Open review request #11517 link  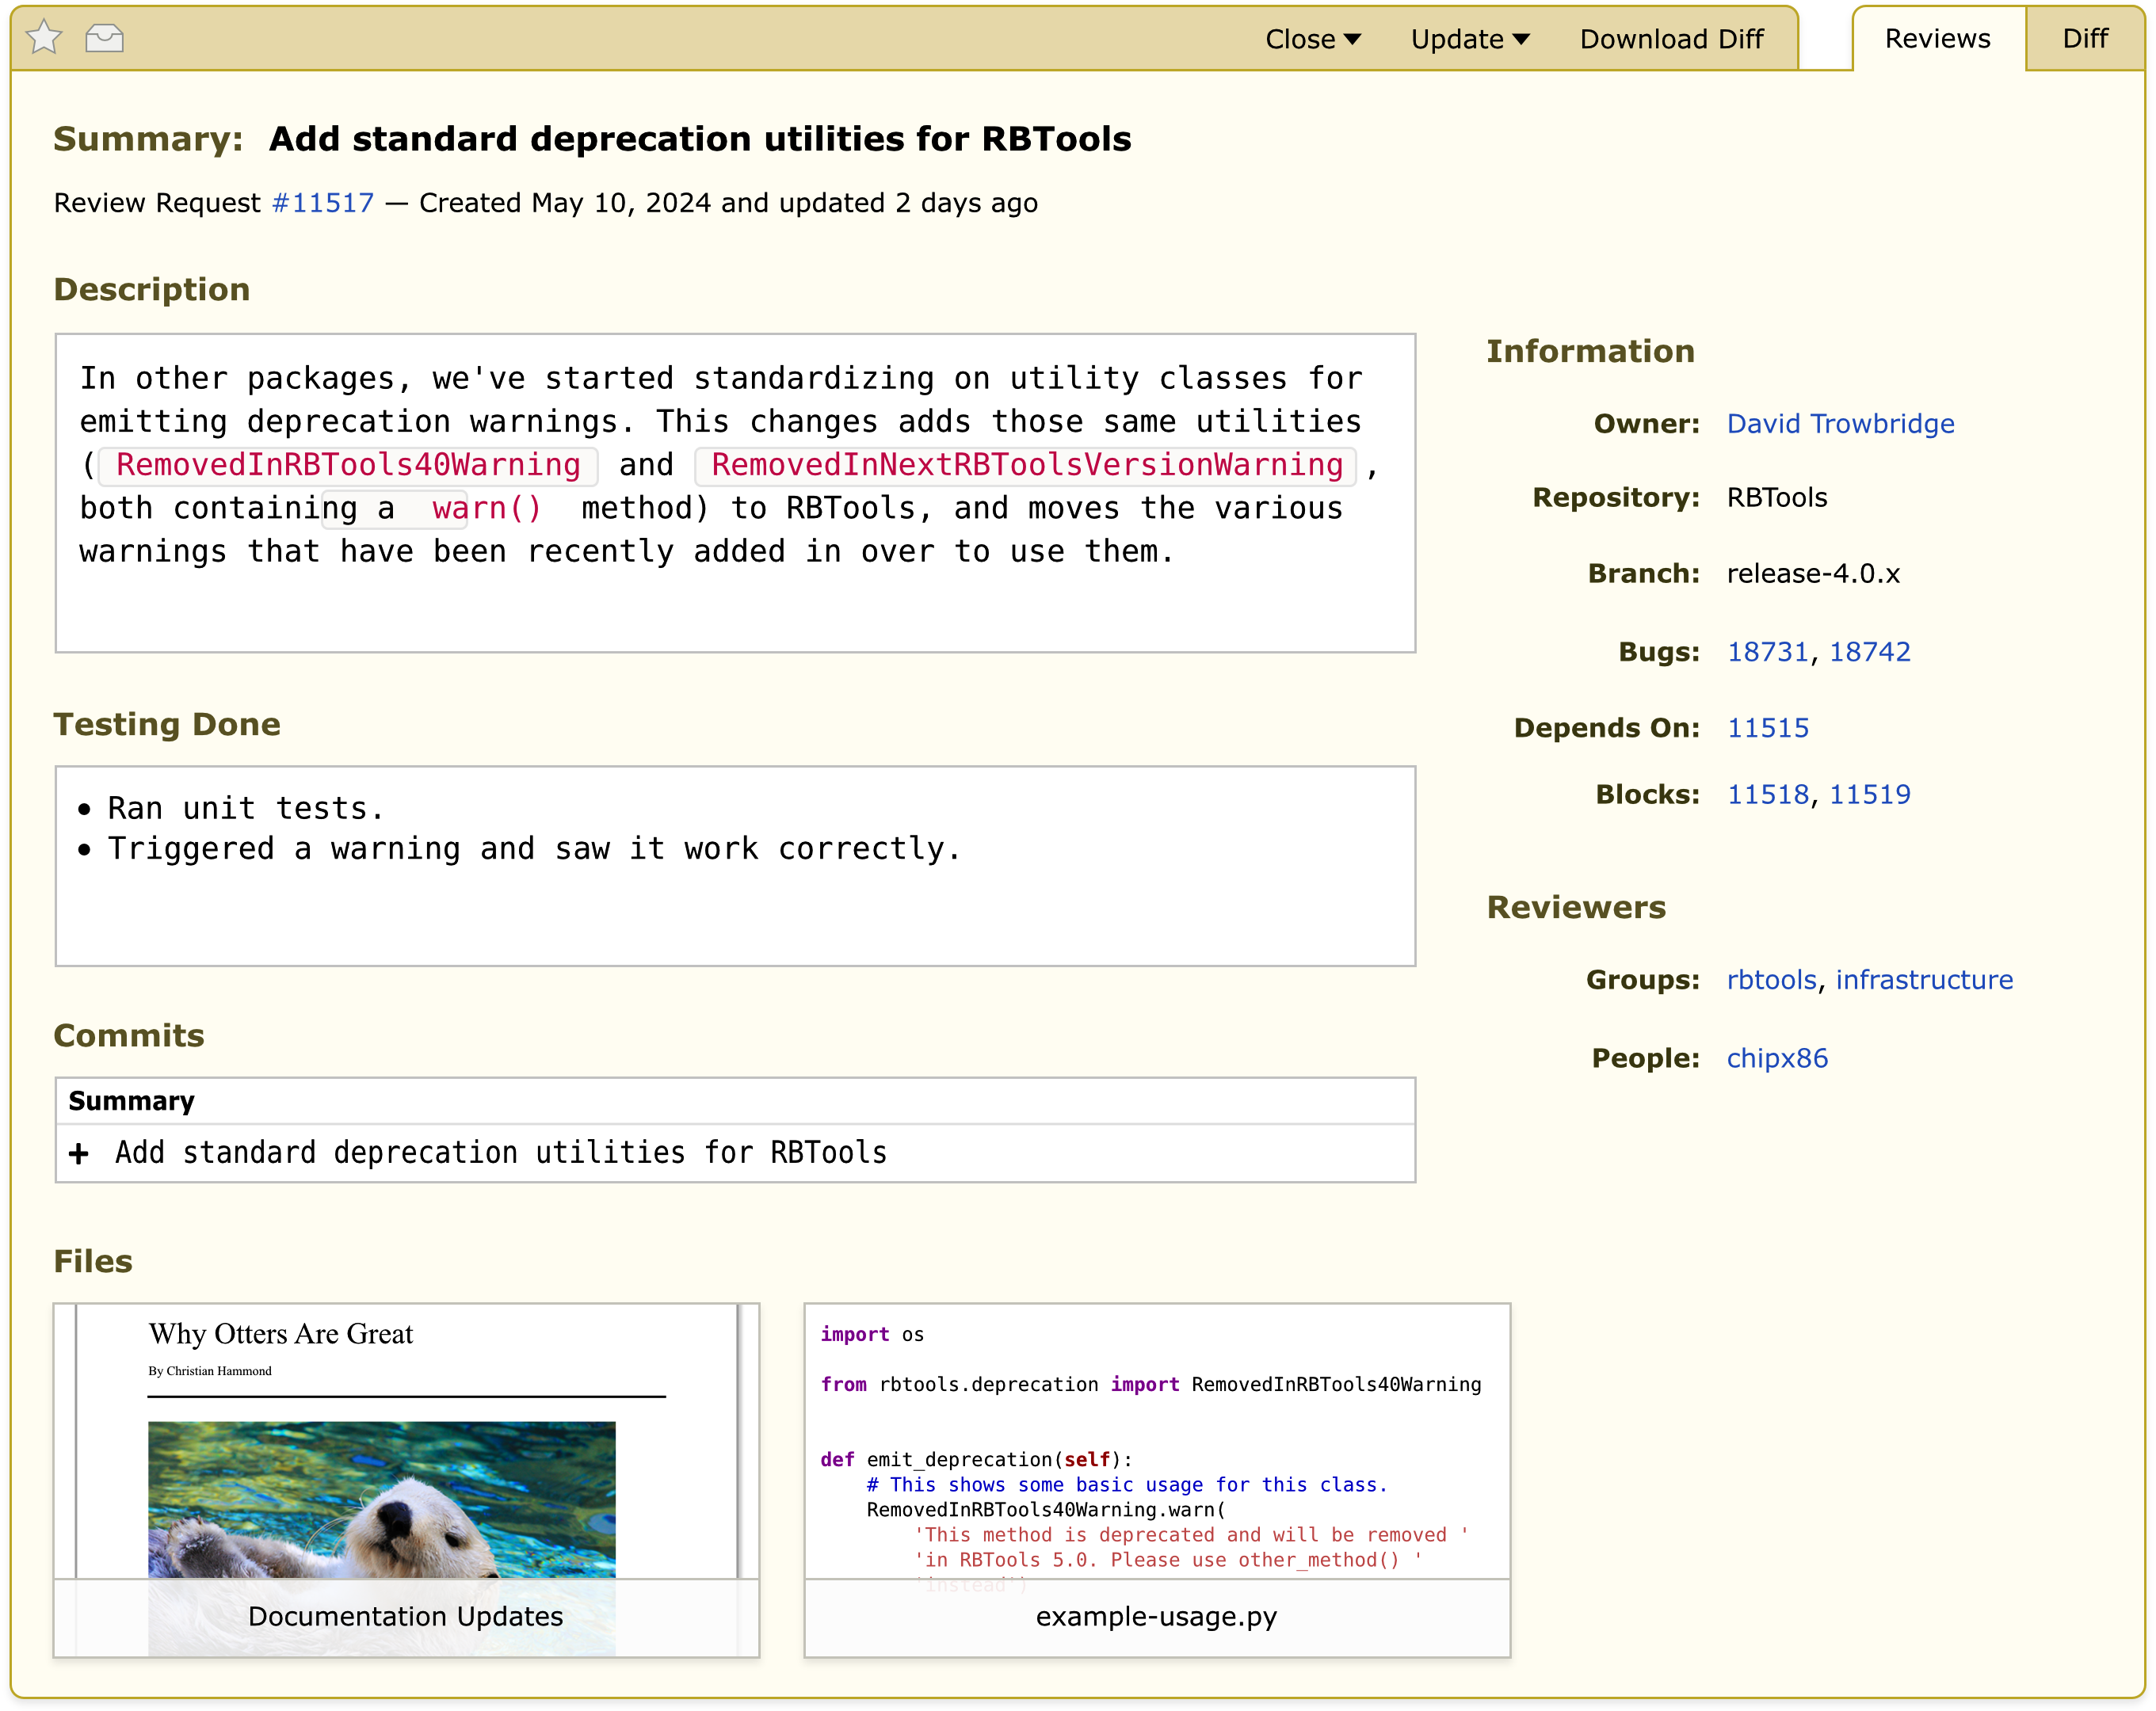[x=322, y=203]
